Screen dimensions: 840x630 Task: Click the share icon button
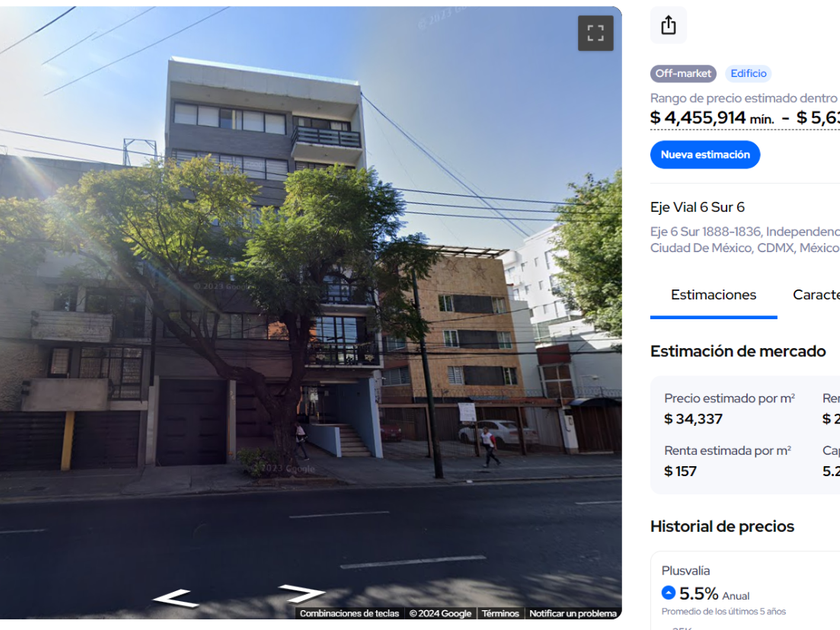pyautogui.click(x=668, y=26)
